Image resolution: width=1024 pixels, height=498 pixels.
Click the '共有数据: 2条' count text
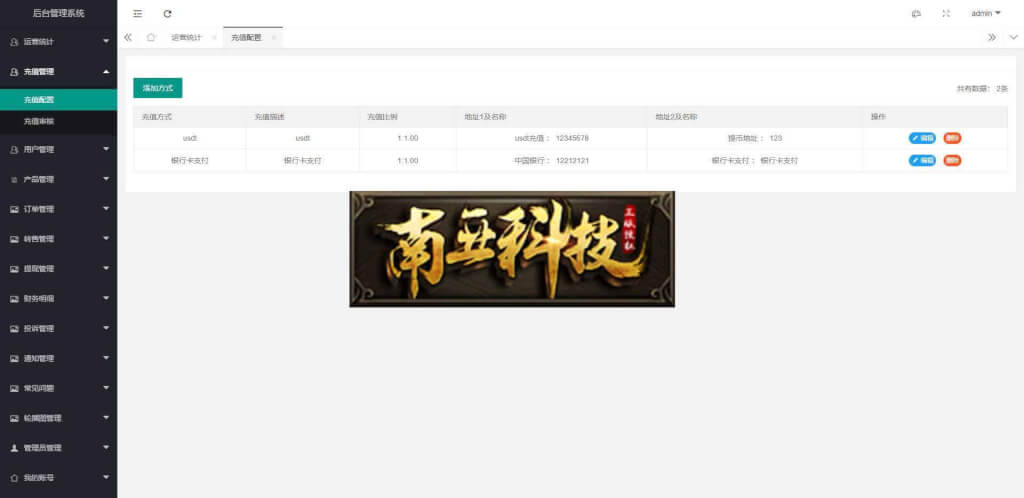click(982, 89)
